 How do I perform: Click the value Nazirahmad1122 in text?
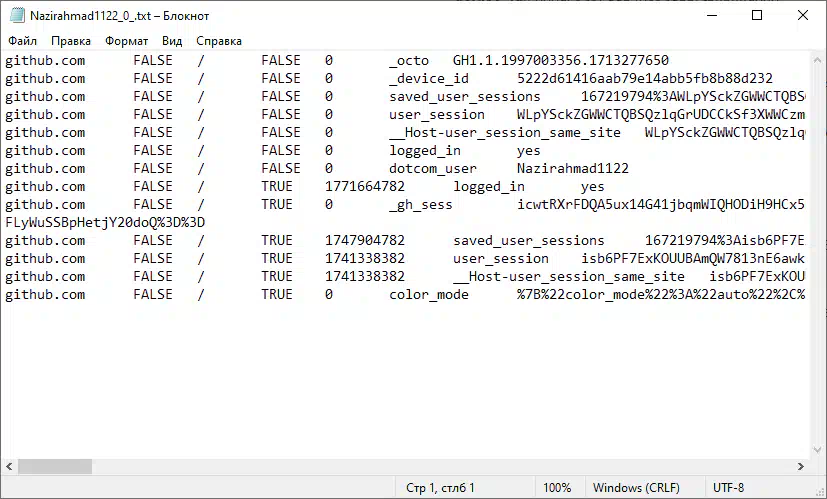(x=573, y=169)
